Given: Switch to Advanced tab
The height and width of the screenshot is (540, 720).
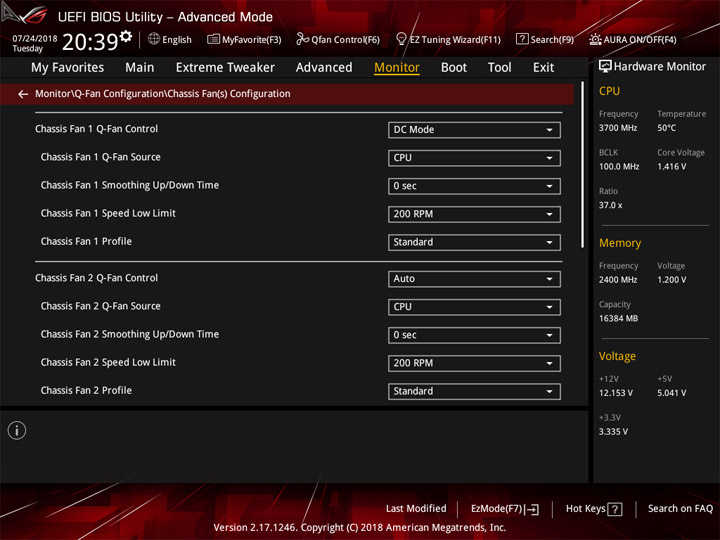Looking at the screenshot, I should [x=324, y=68].
